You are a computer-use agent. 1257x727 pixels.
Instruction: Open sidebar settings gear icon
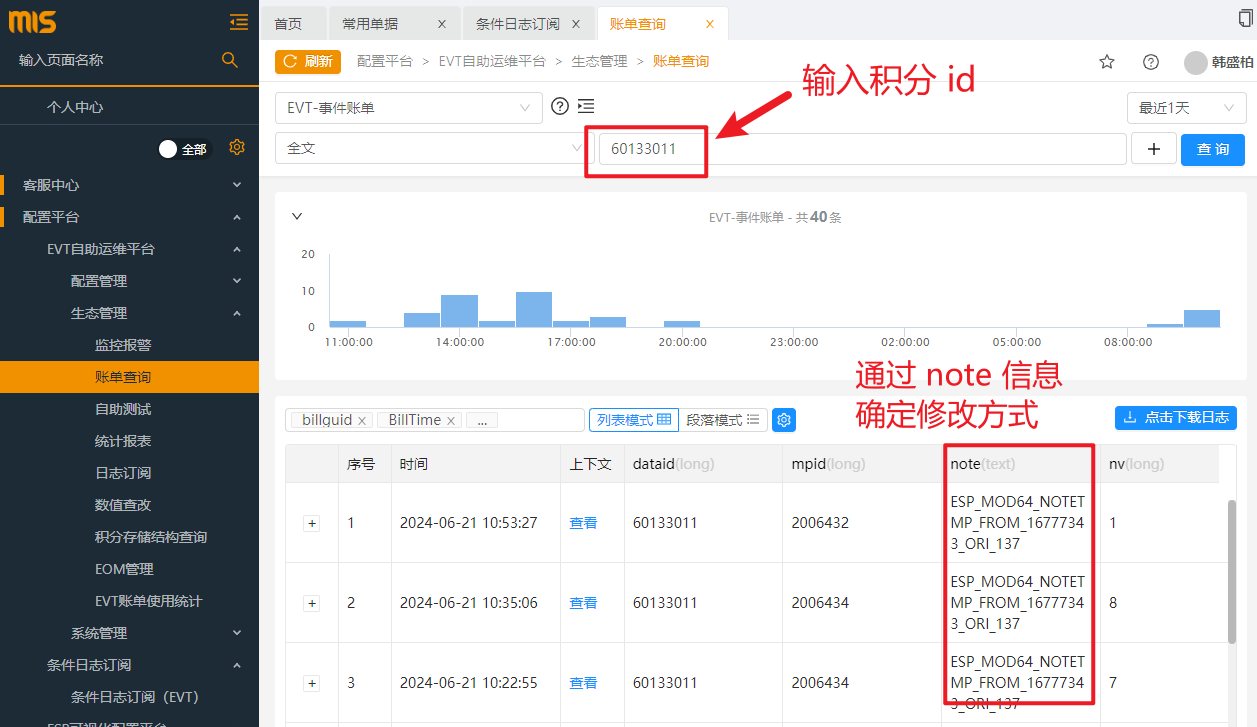click(x=237, y=147)
